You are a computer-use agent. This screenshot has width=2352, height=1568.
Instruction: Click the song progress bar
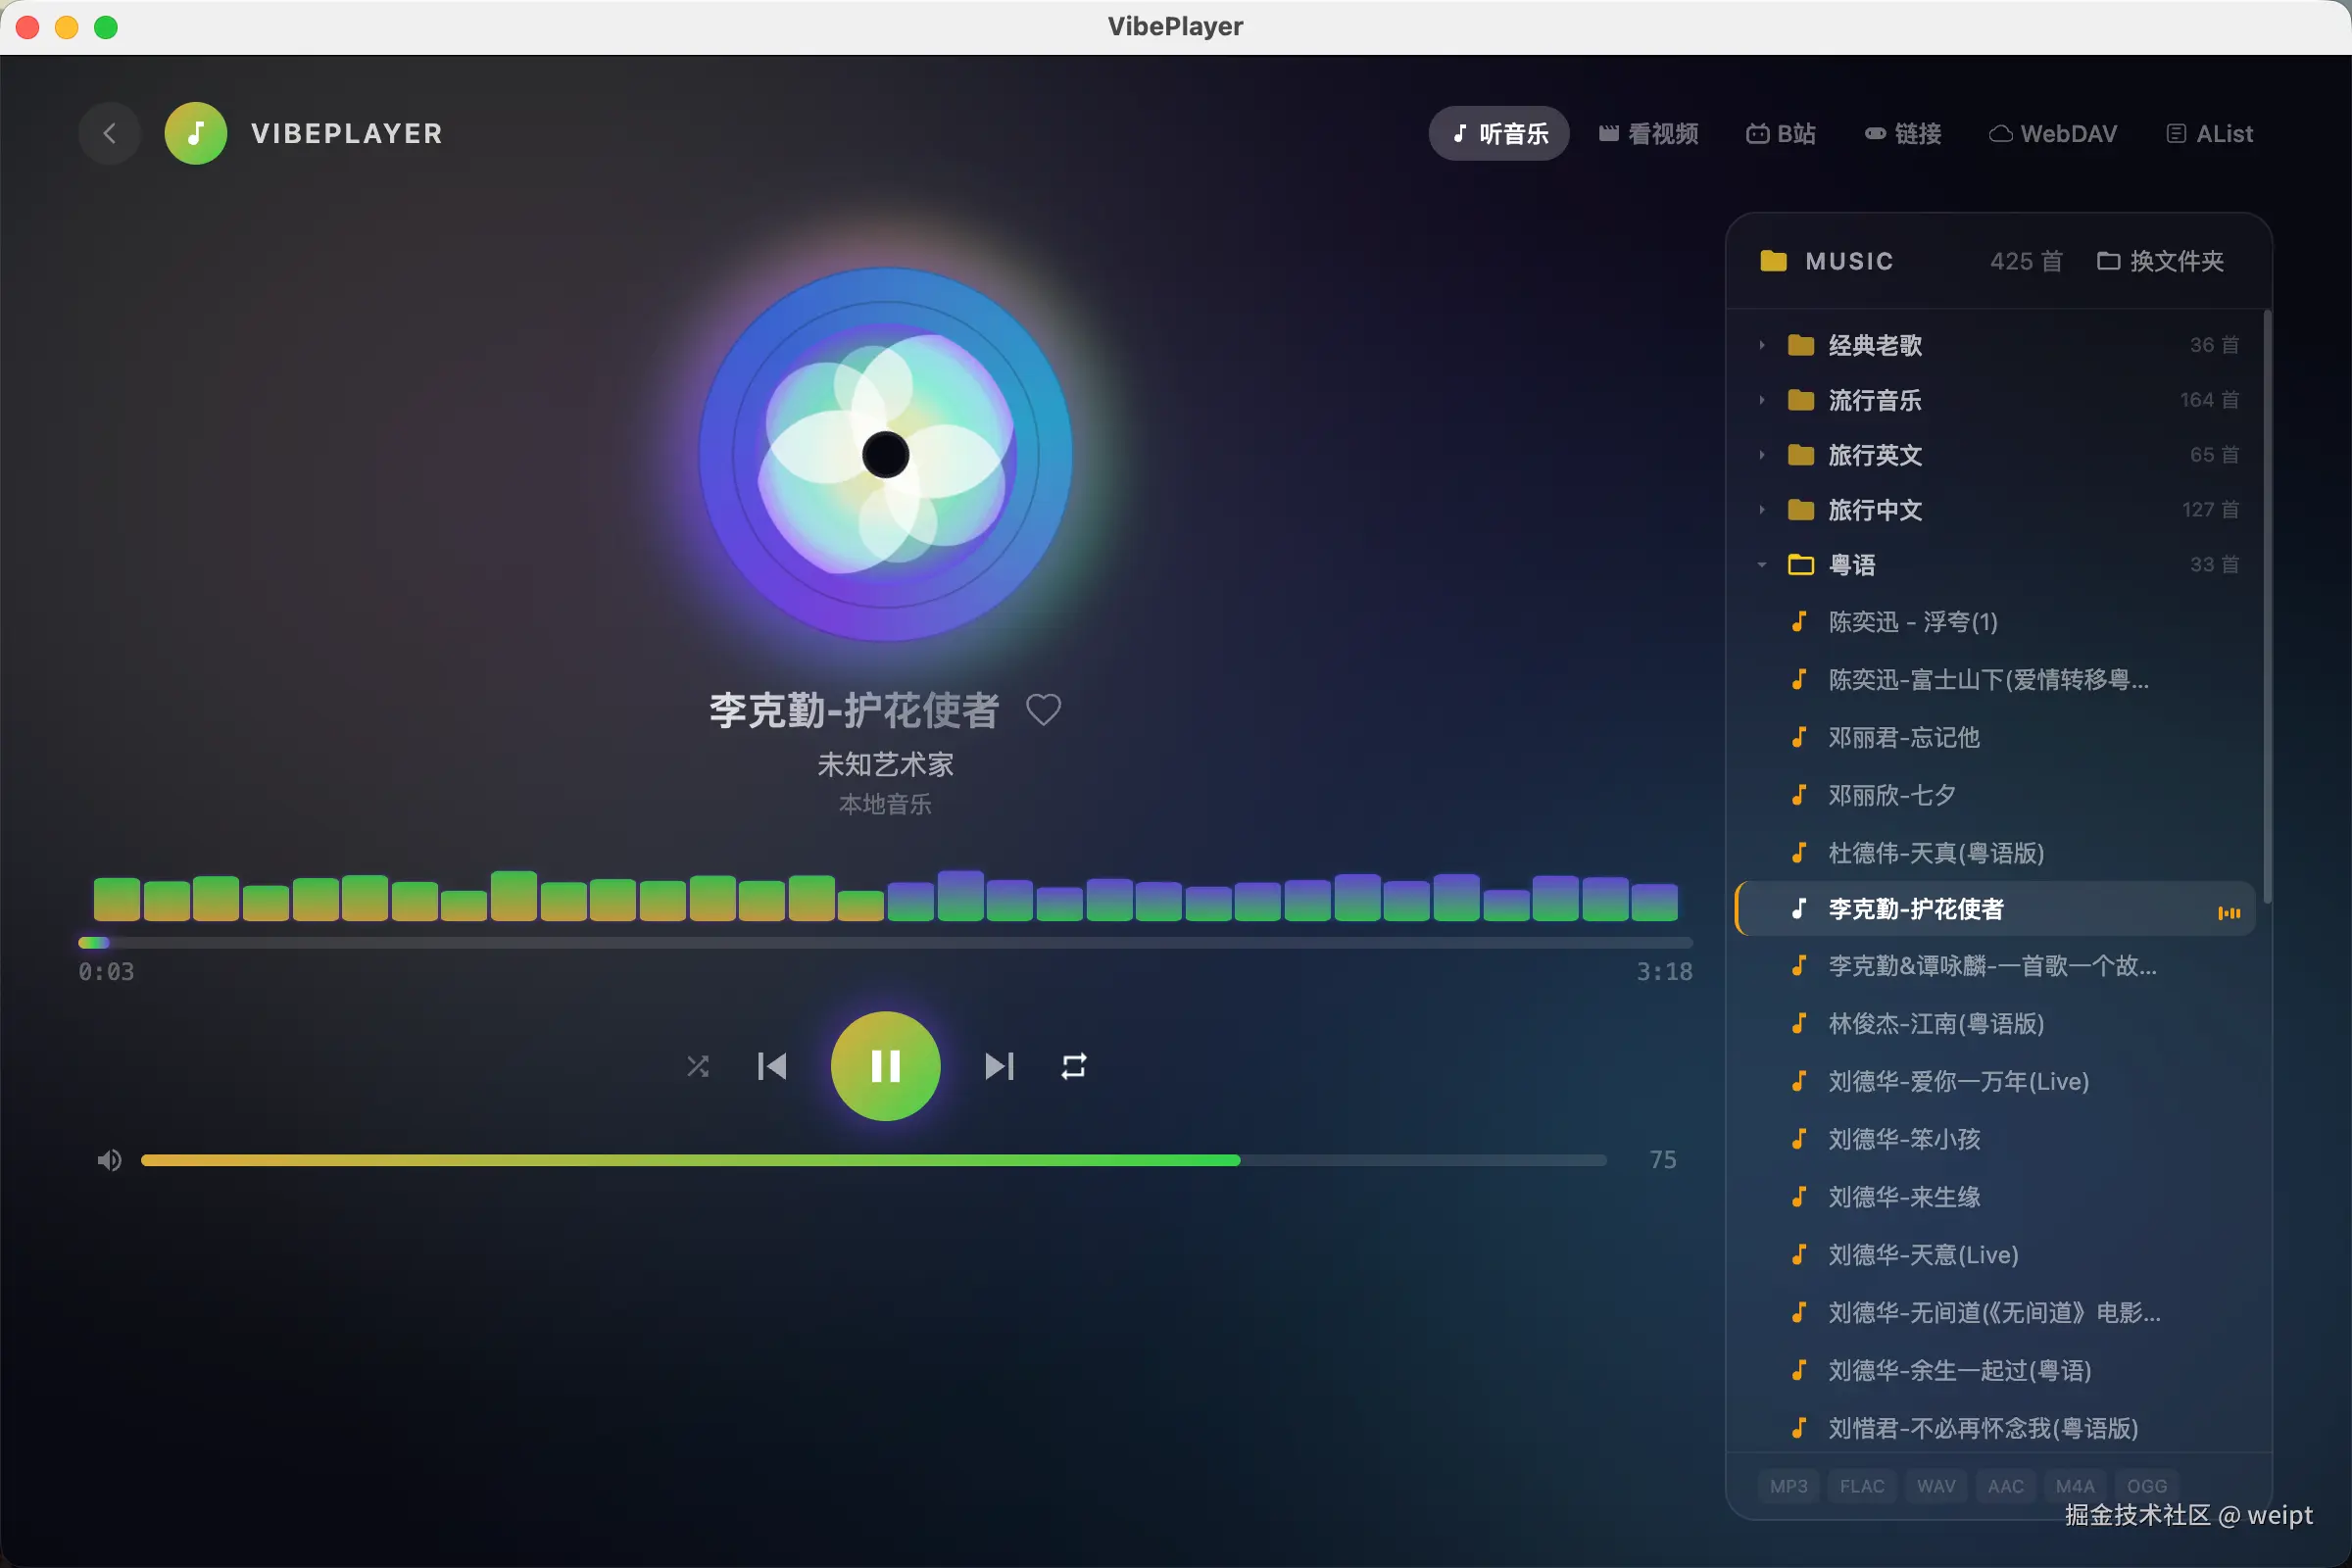click(x=885, y=943)
